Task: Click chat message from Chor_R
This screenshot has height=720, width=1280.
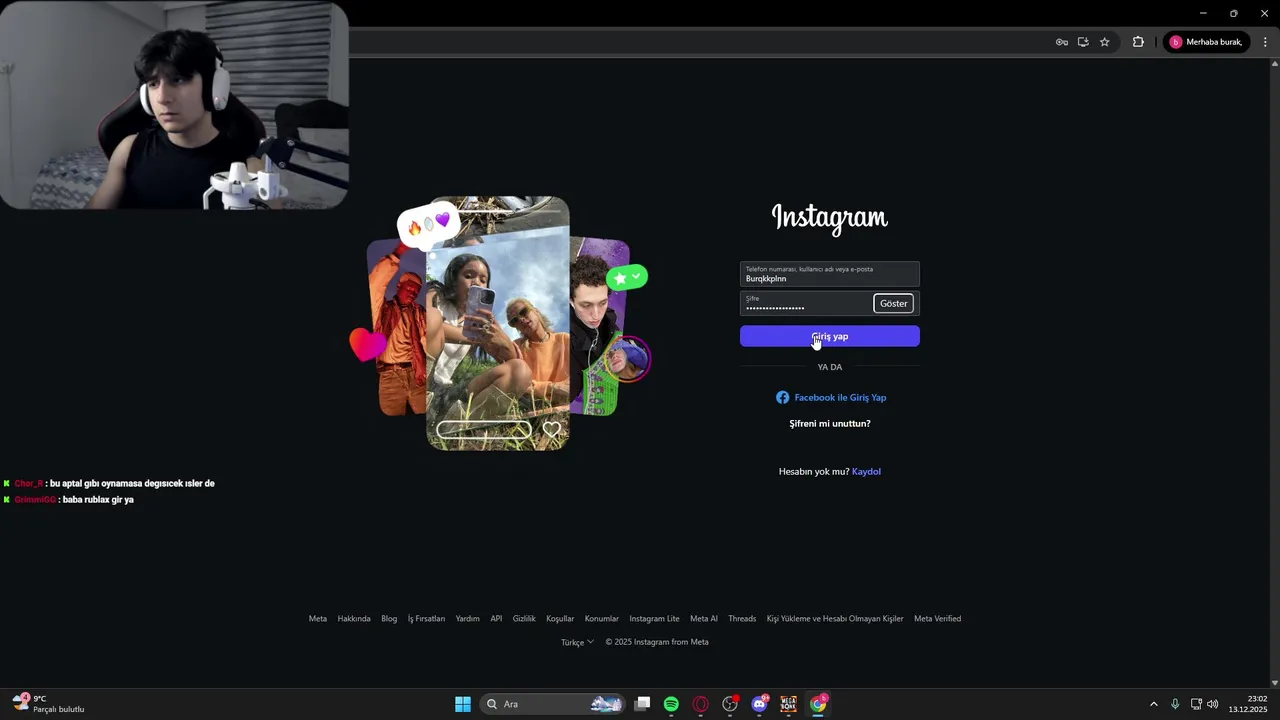Action: pos(109,483)
